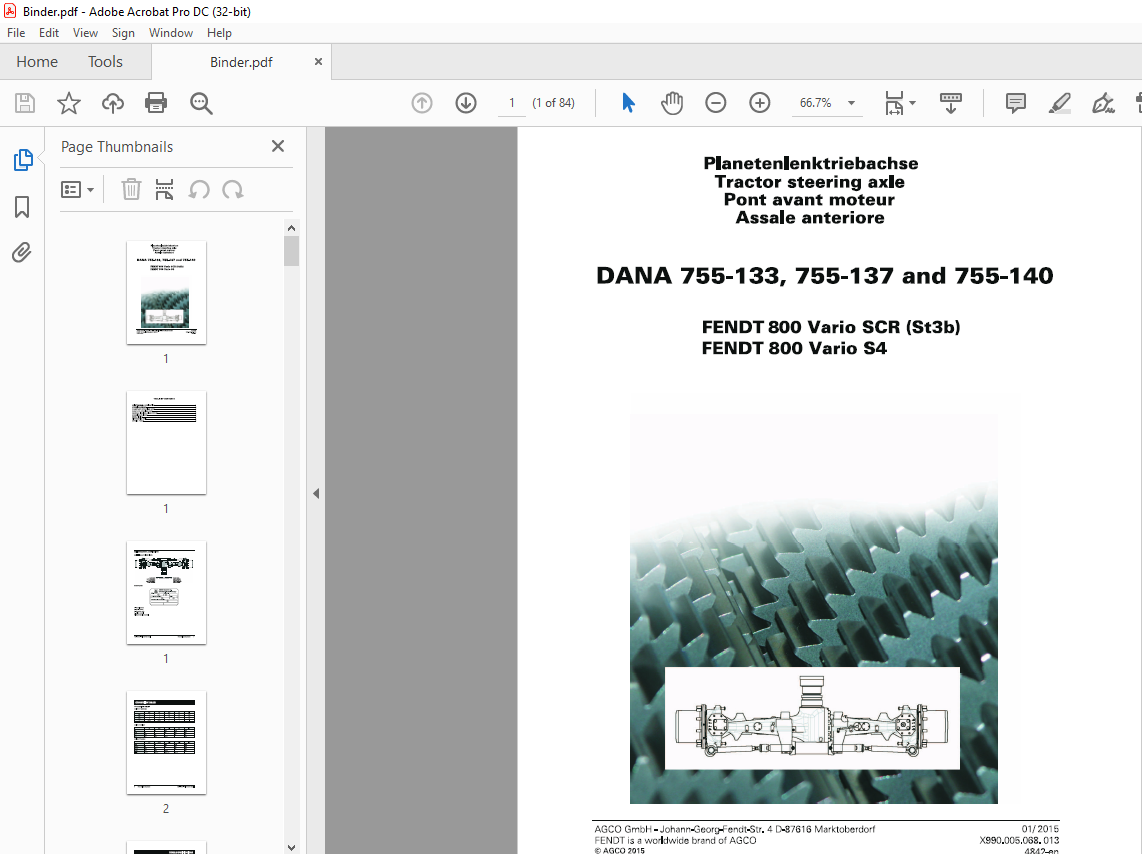Print the document with printer icon
Viewport: 1142px width, 854px height.
pos(156,103)
